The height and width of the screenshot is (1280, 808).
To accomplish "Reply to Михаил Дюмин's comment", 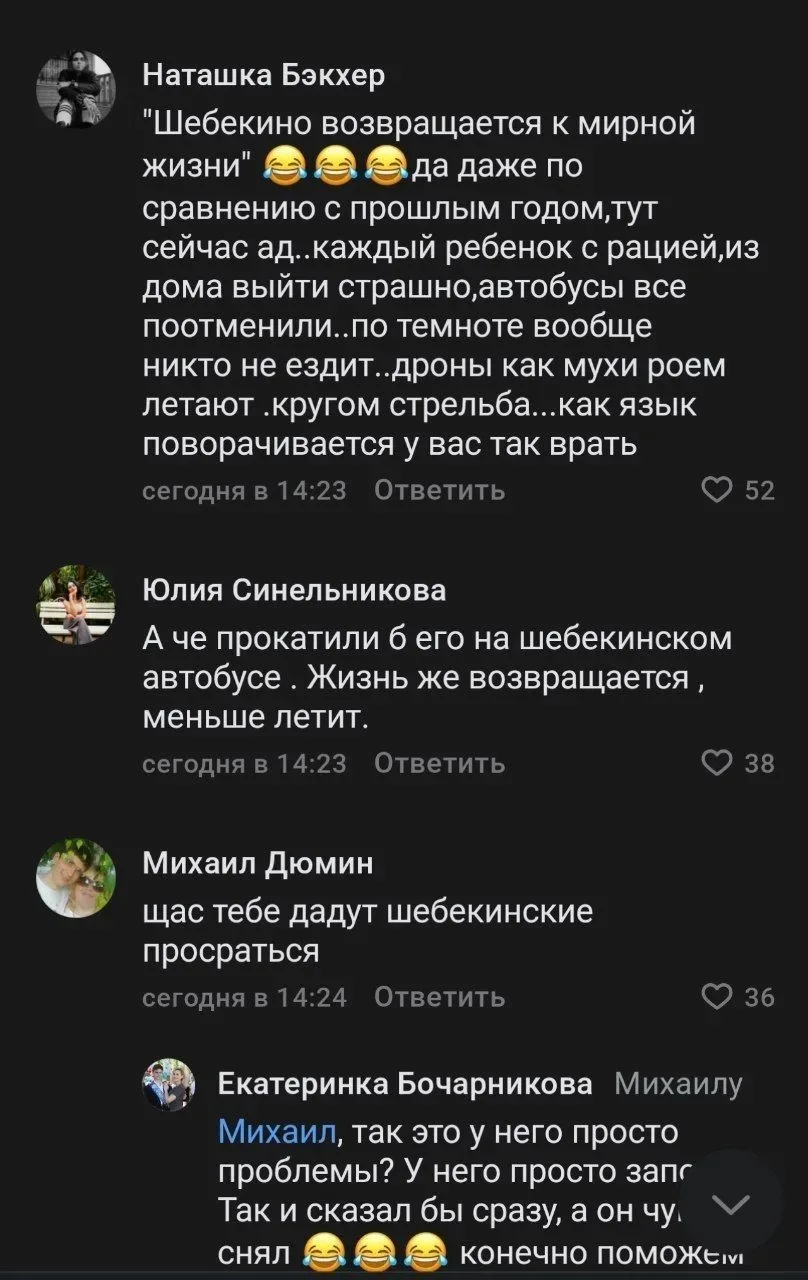I will tap(440, 997).
